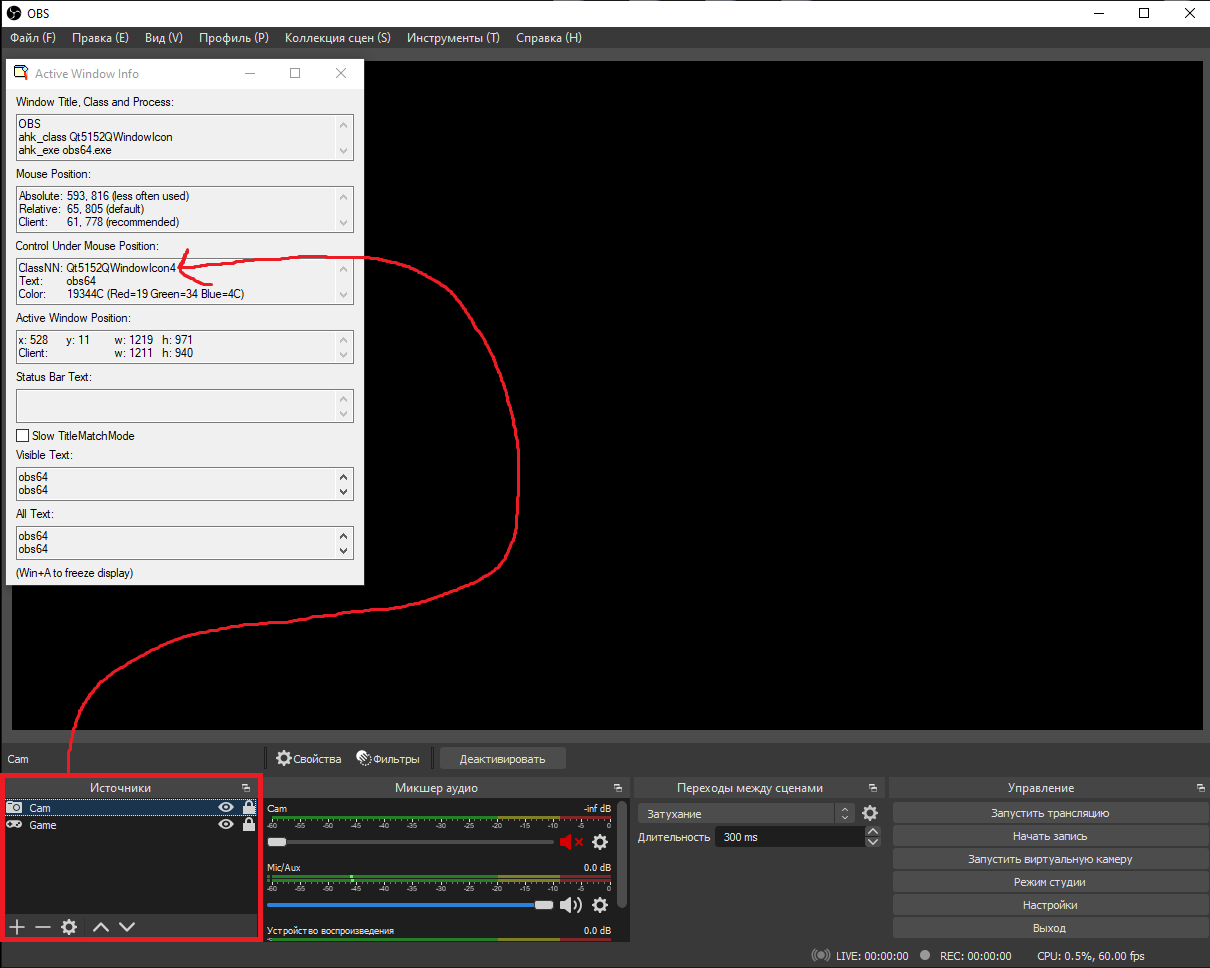Hide the Cam source with eye icon
Image resolution: width=1210 pixels, height=968 pixels.
pyautogui.click(x=226, y=807)
